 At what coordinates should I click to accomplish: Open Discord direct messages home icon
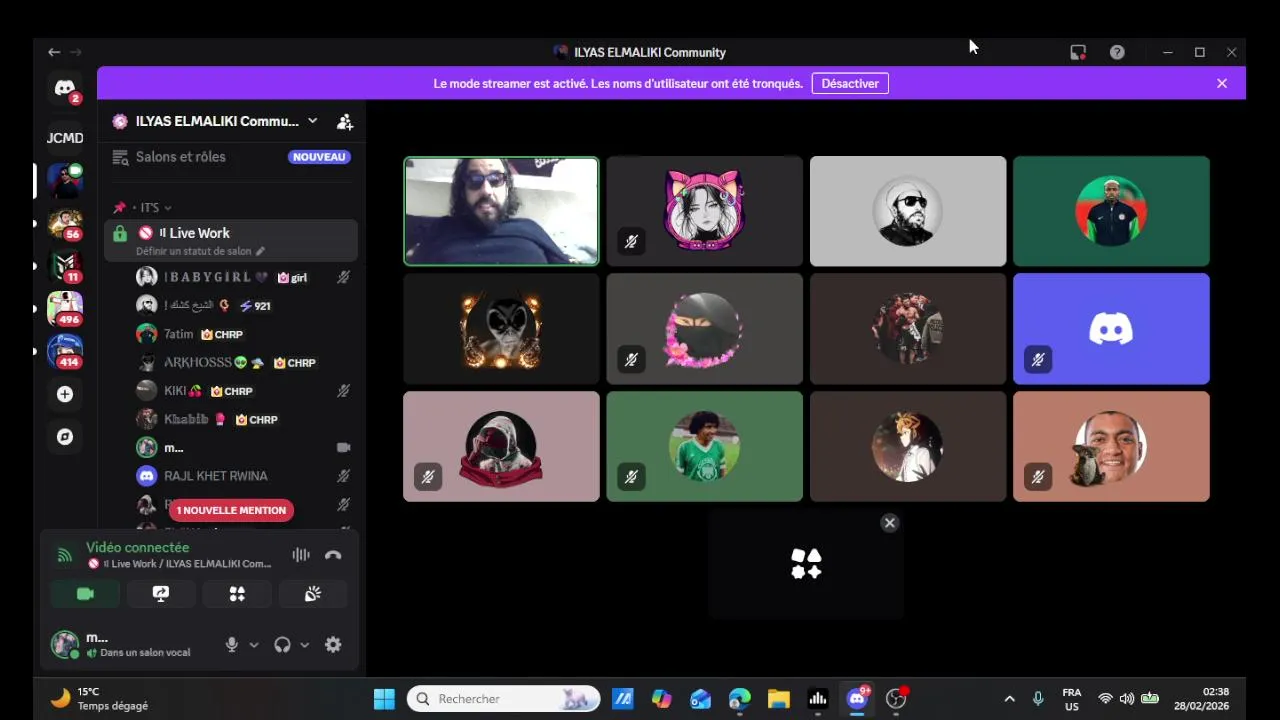pos(65,89)
